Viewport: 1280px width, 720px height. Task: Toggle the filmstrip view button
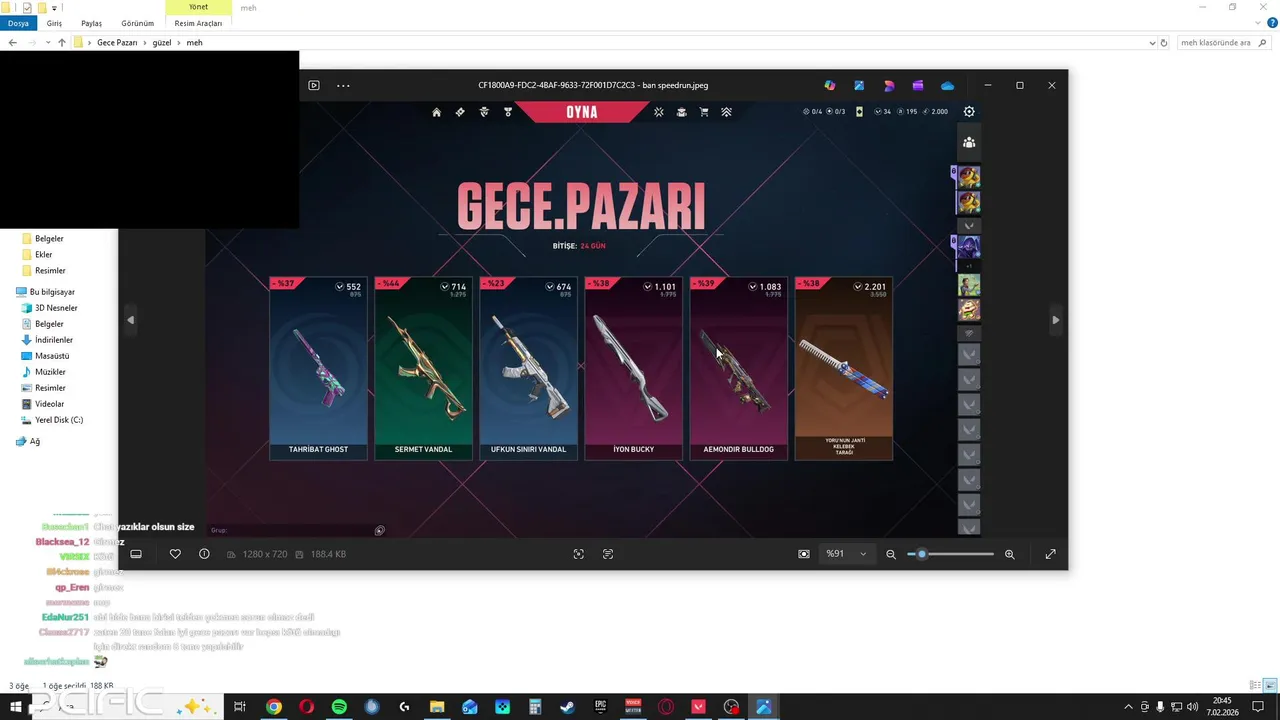pyautogui.click(x=136, y=554)
